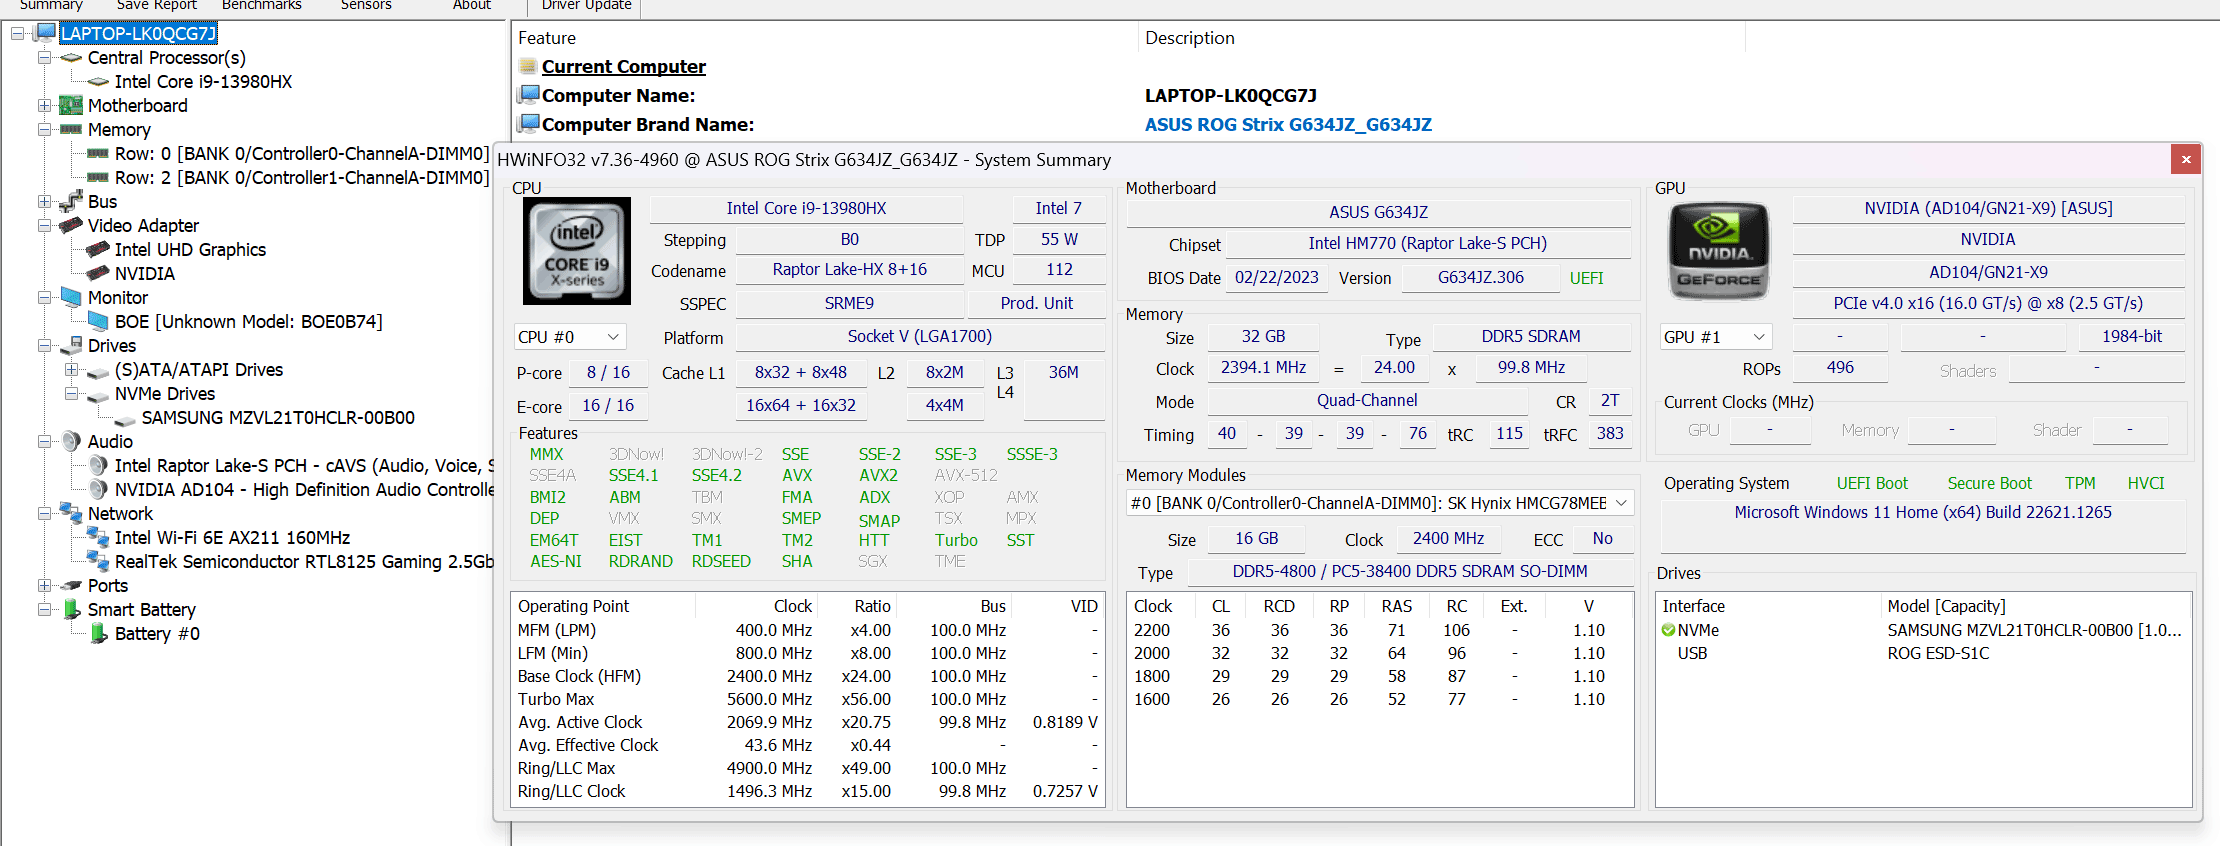2220x846 pixels.
Task: Click the Motherboard icon in tree
Action: [71, 105]
